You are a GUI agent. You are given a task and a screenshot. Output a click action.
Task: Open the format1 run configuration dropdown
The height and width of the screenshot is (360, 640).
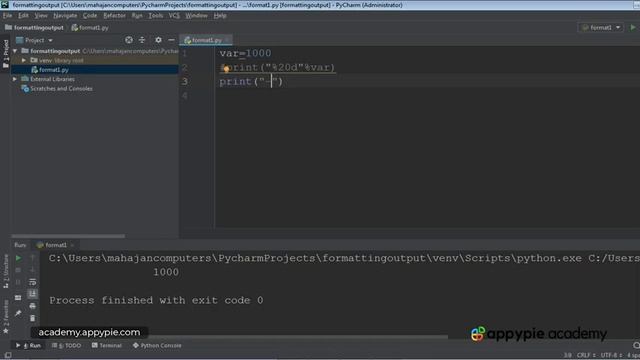(x=601, y=27)
